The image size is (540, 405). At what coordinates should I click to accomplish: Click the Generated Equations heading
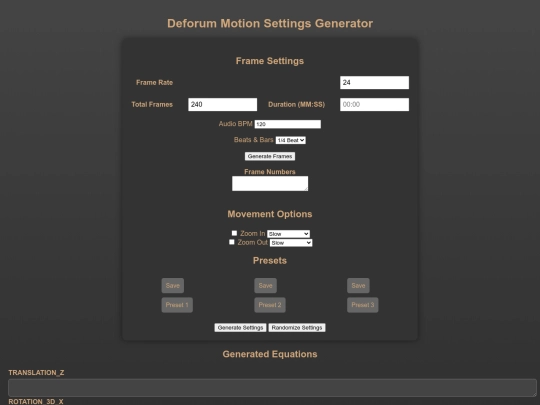270,354
